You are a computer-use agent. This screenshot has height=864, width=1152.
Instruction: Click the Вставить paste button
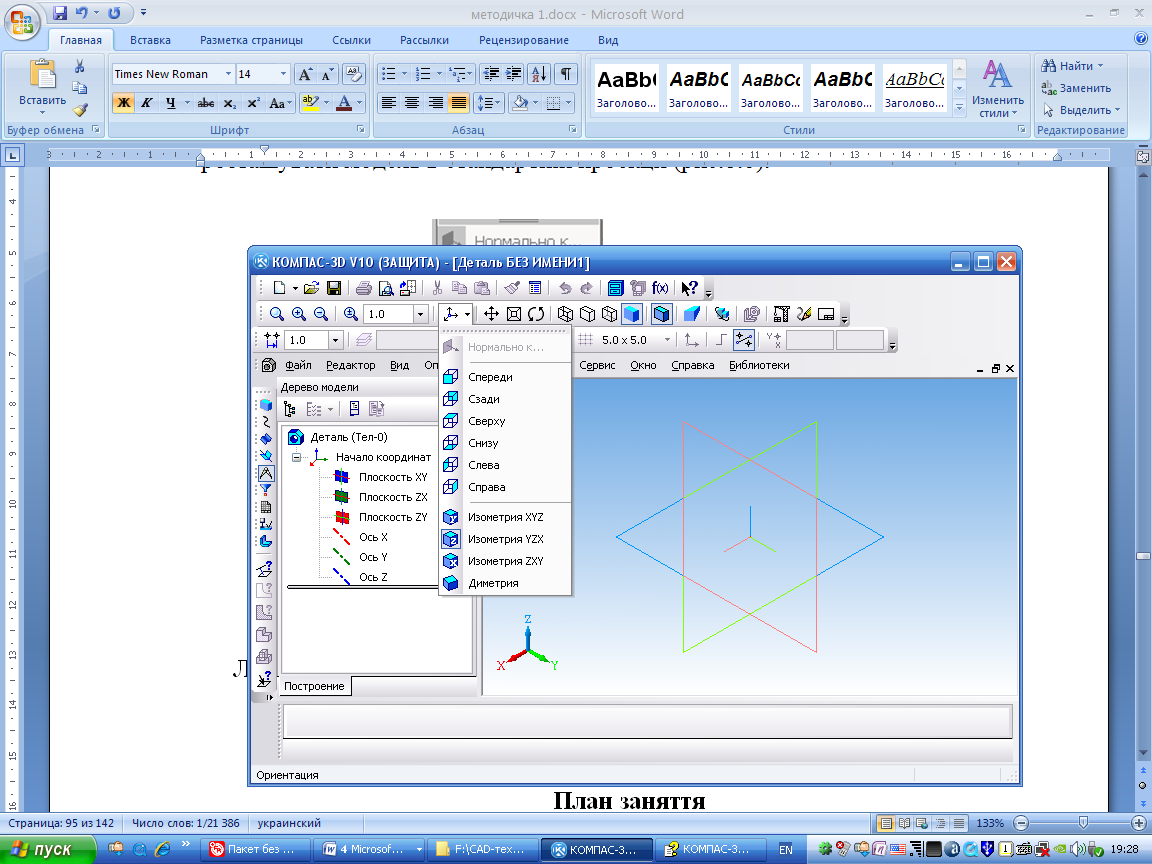tap(43, 87)
